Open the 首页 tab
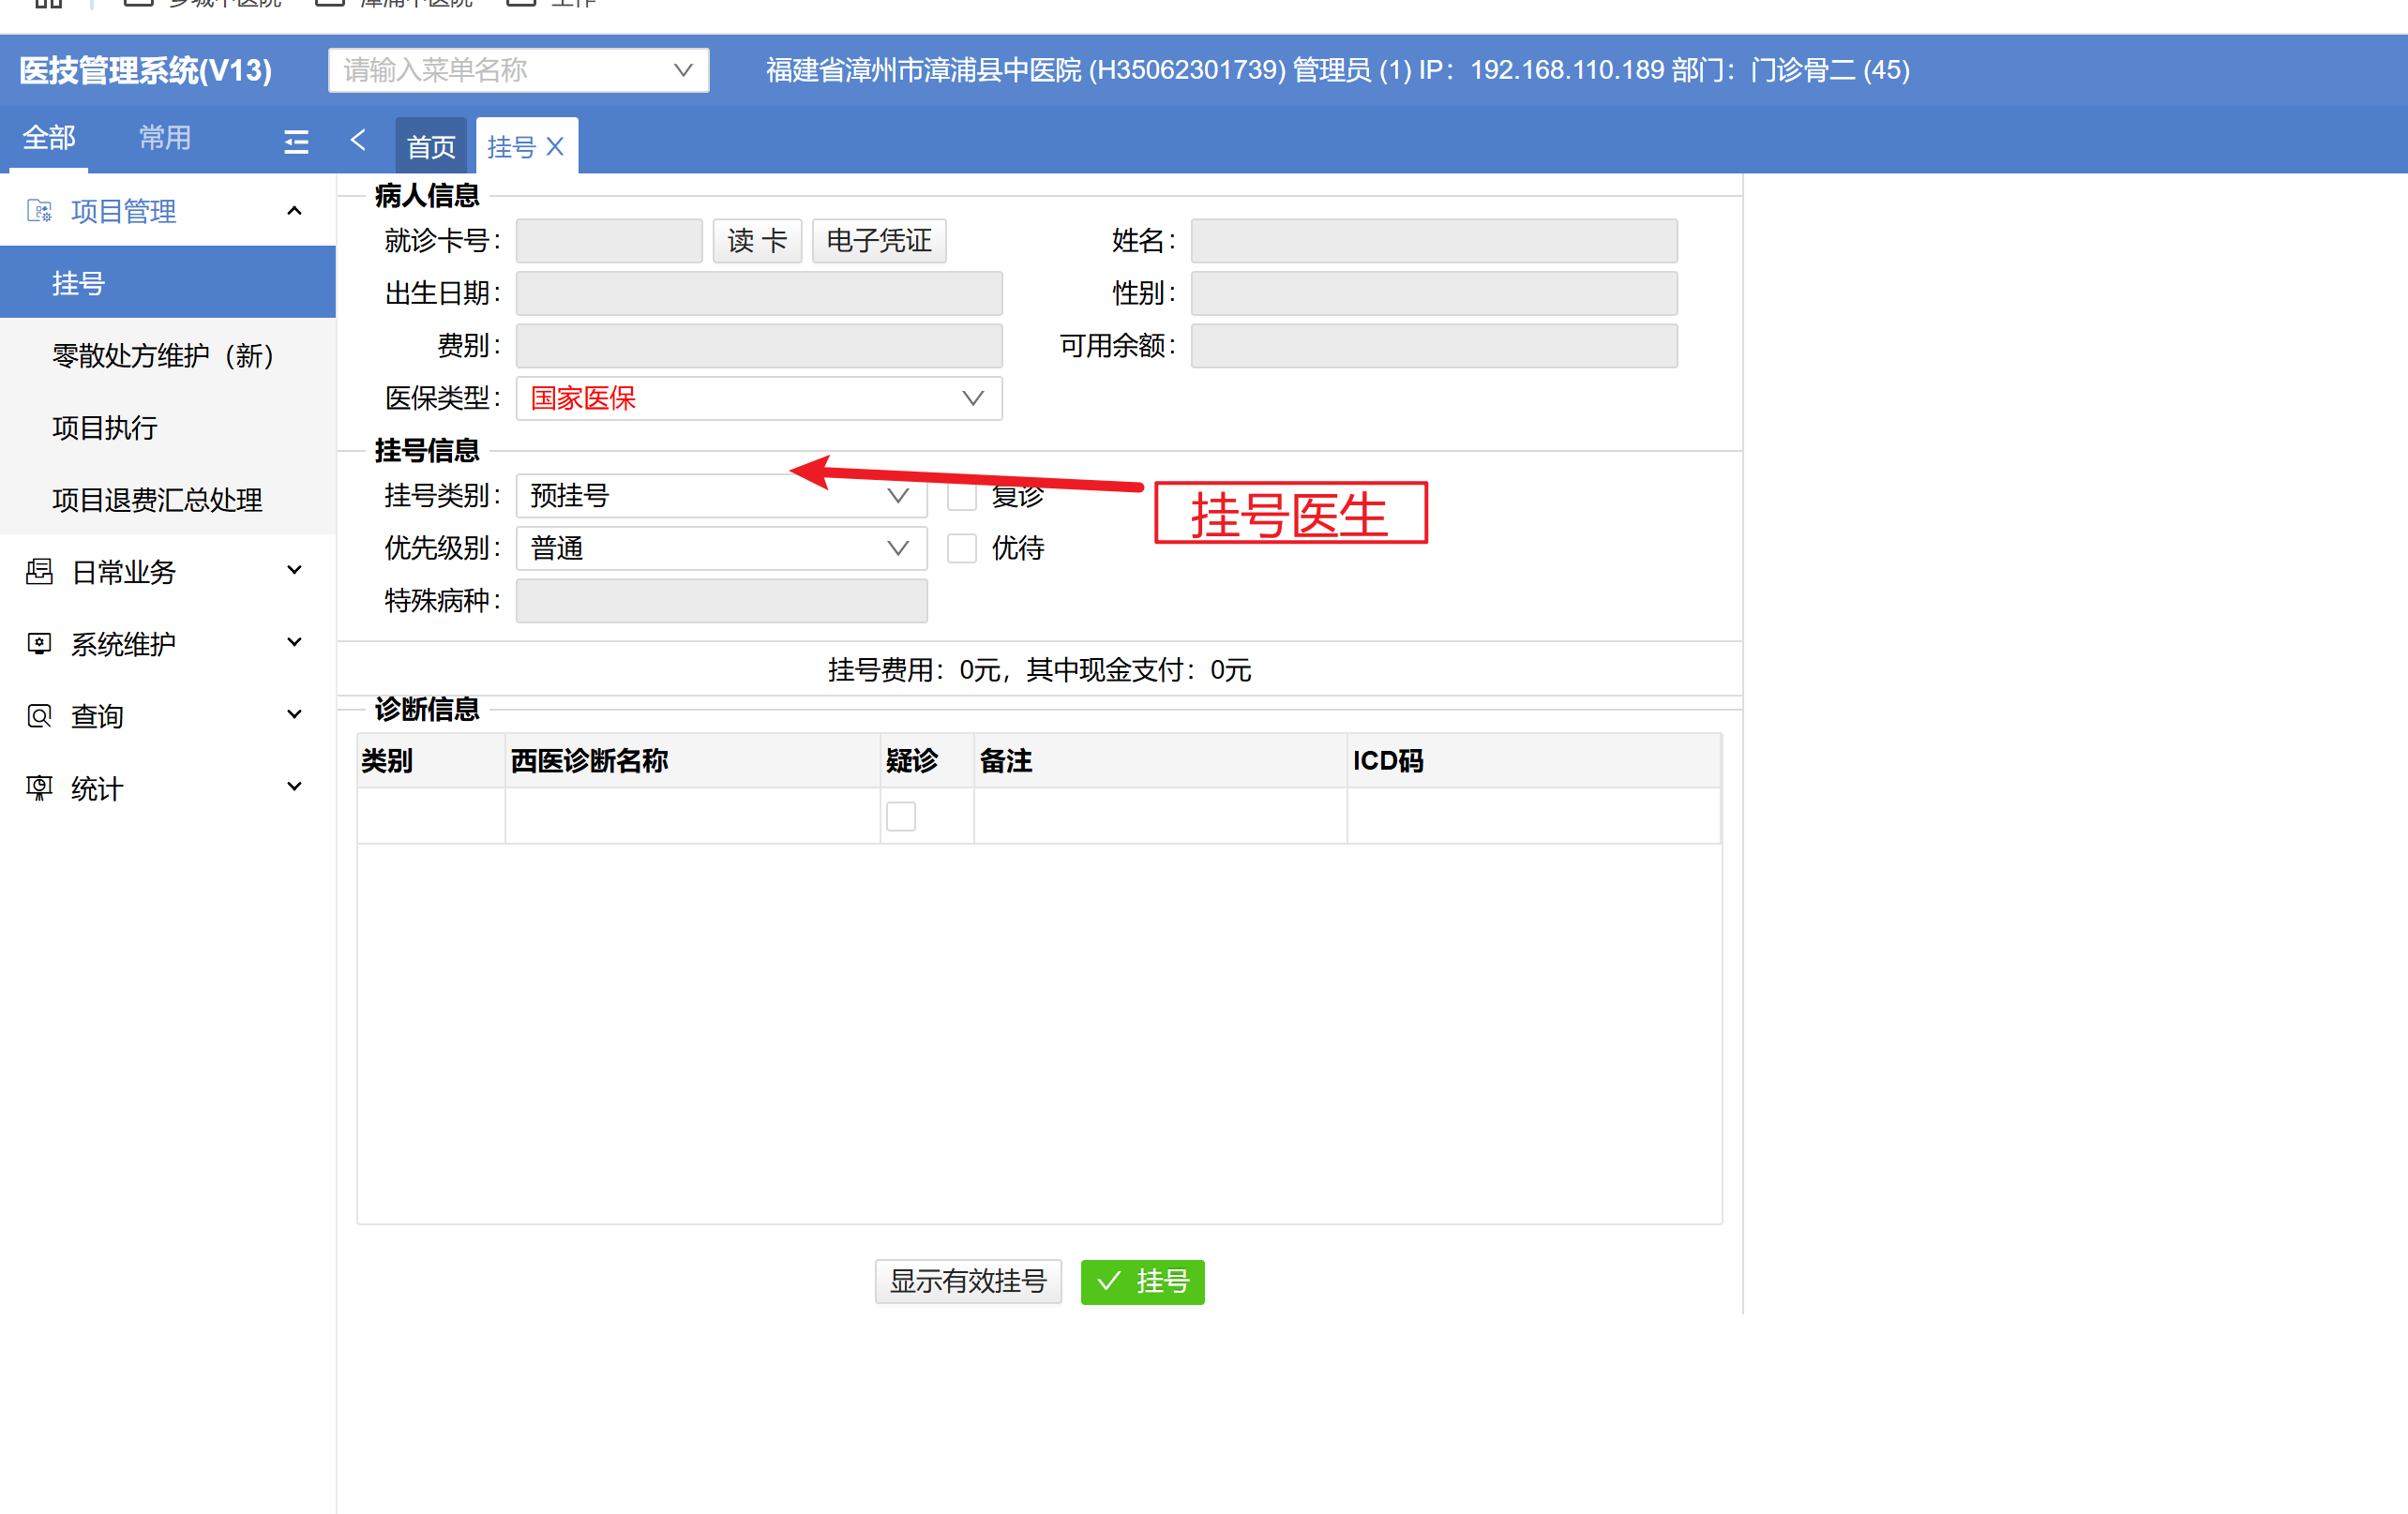The height and width of the screenshot is (1514, 2408). pyautogui.click(x=431, y=147)
